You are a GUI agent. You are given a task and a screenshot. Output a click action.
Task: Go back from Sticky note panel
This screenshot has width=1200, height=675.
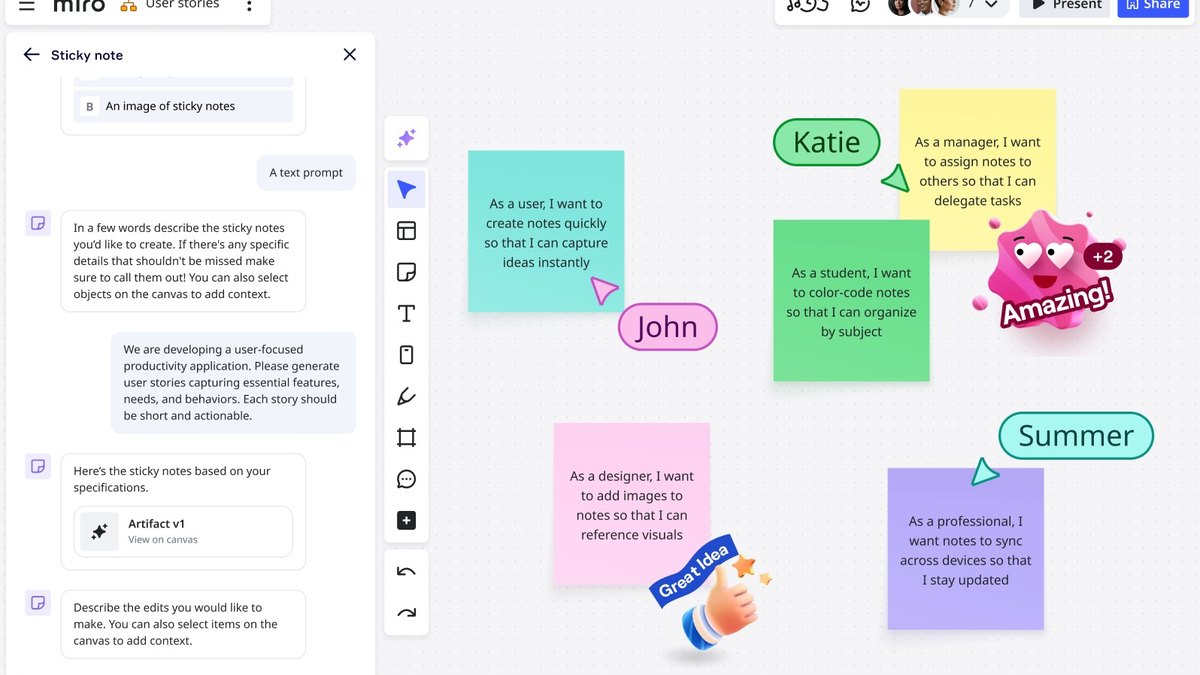click(x=32, y=55)
